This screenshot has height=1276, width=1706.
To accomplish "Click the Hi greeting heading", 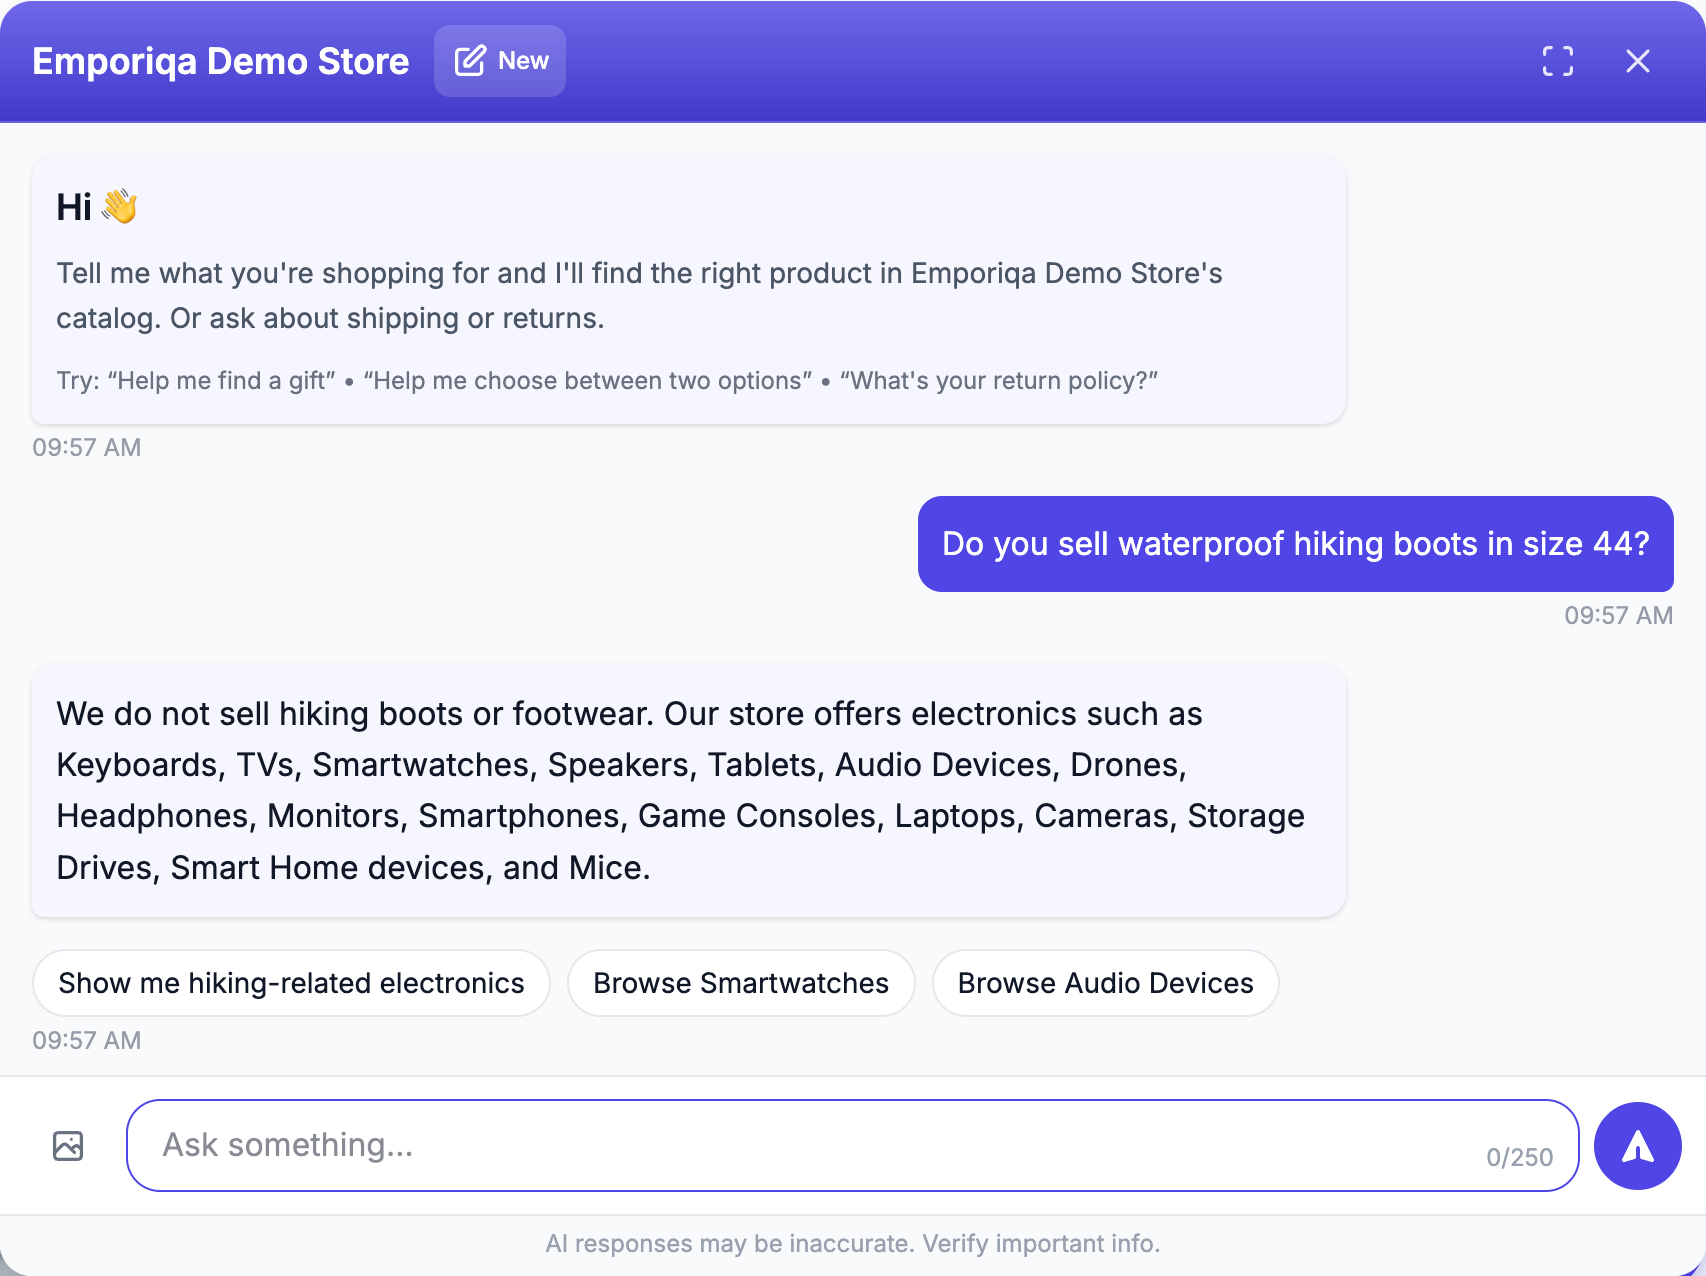I will [97, 207].
